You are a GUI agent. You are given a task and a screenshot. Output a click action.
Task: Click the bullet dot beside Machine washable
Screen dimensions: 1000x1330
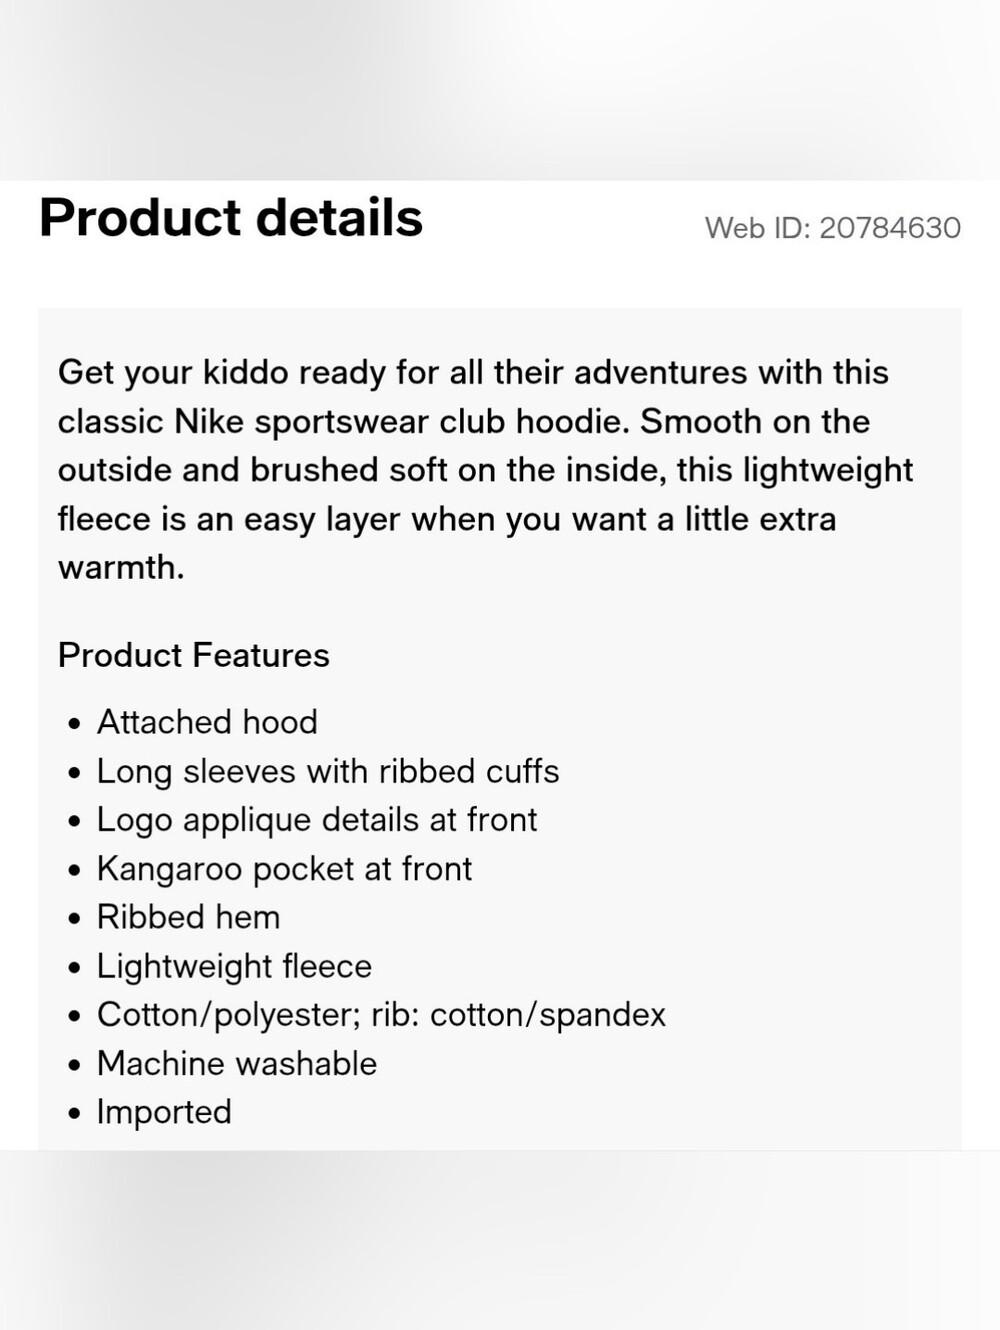click(74, 1065)
